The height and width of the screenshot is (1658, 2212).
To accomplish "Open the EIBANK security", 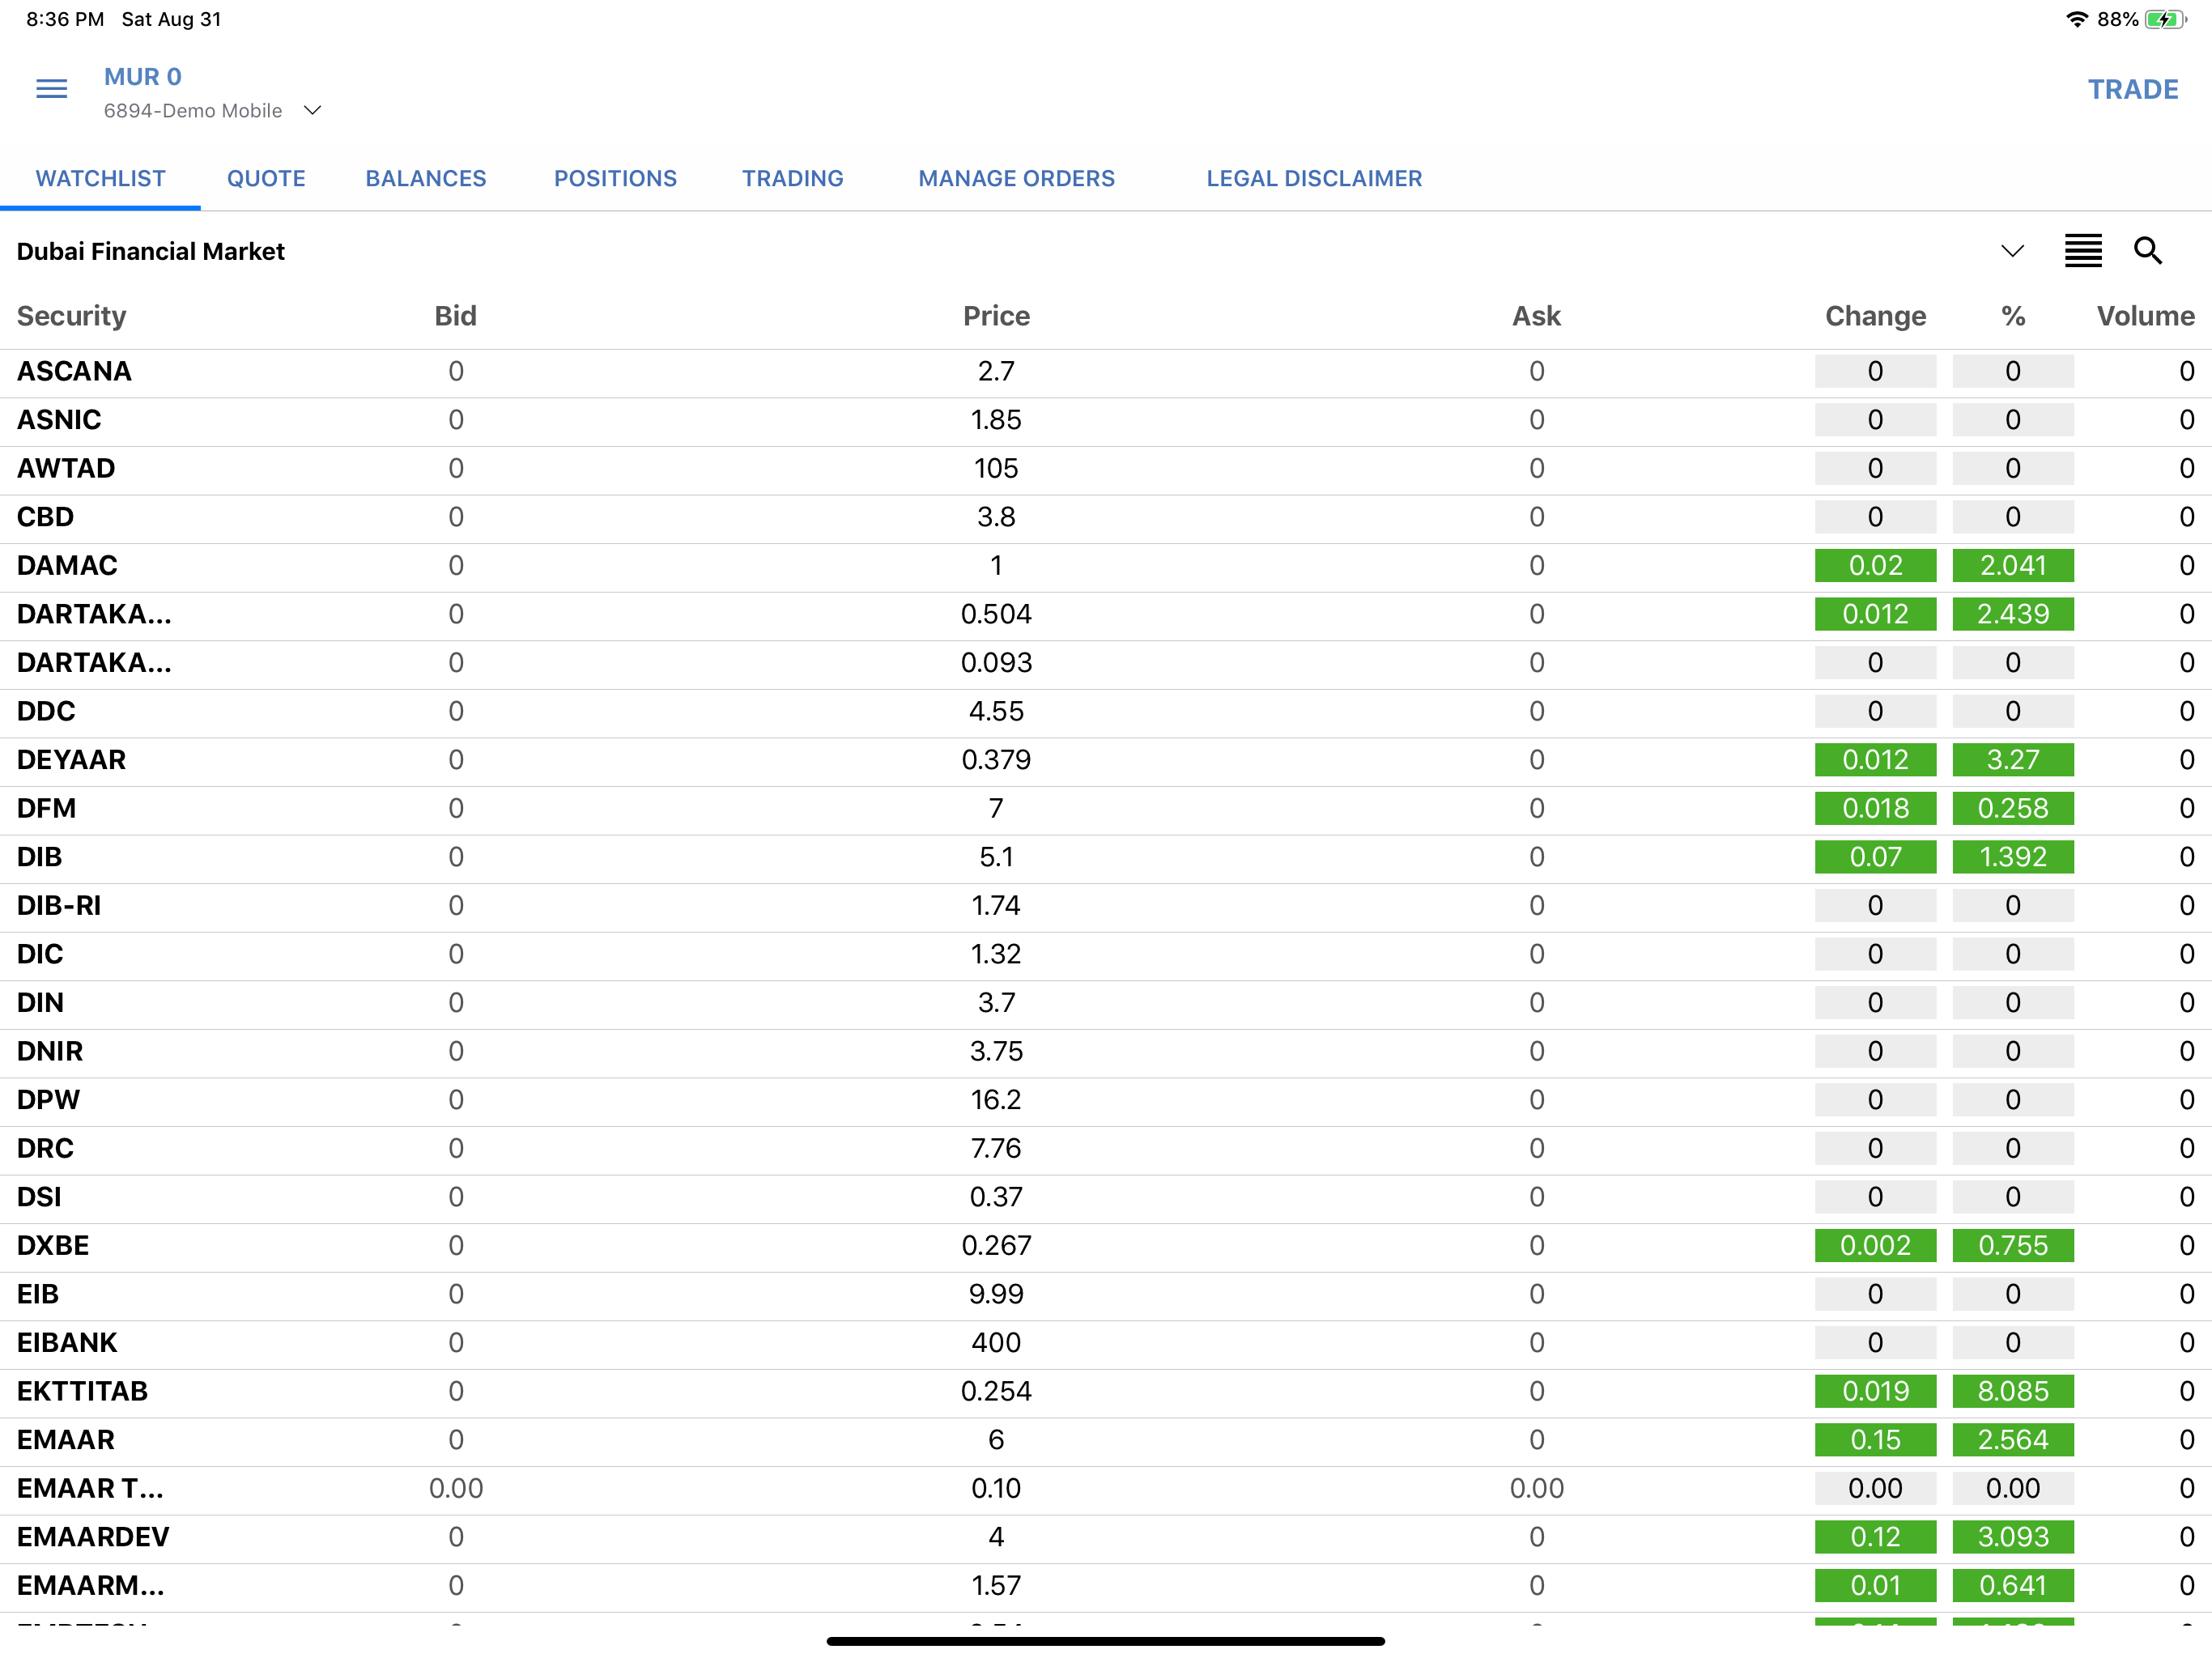I will point(1106,1343).
